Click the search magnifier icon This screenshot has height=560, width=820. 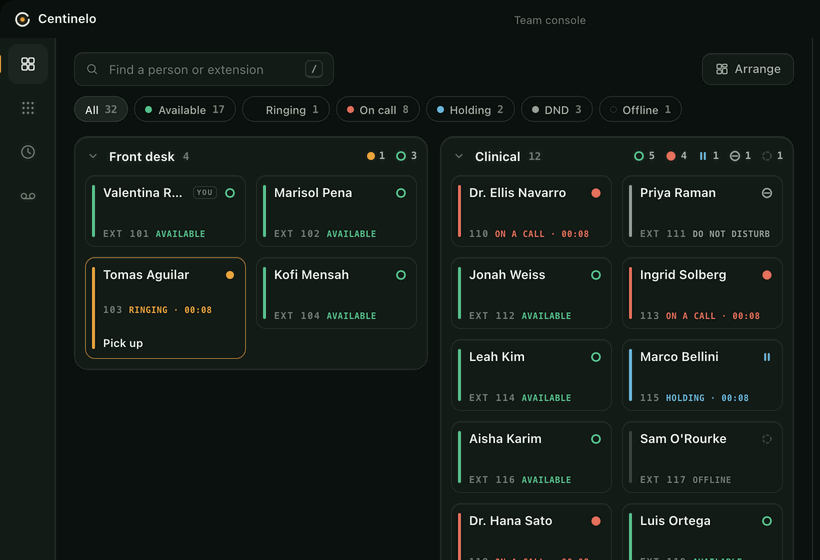(92, 69)
